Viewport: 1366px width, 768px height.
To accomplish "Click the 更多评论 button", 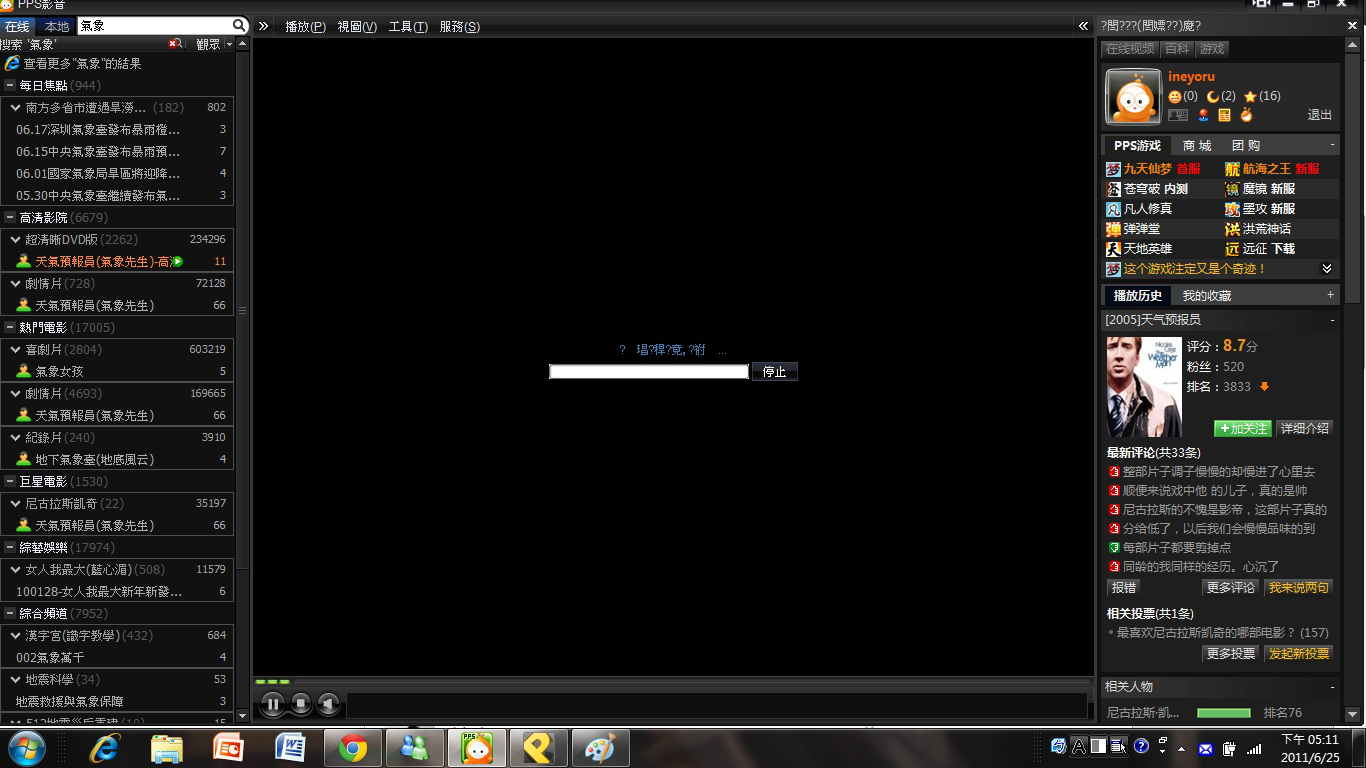I will pyautogui.click(x=1230, y=588).
